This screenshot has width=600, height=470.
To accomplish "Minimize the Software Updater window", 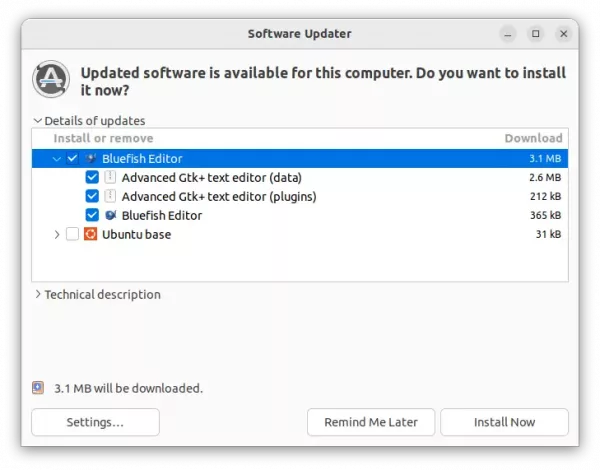I will pos(508,34).
